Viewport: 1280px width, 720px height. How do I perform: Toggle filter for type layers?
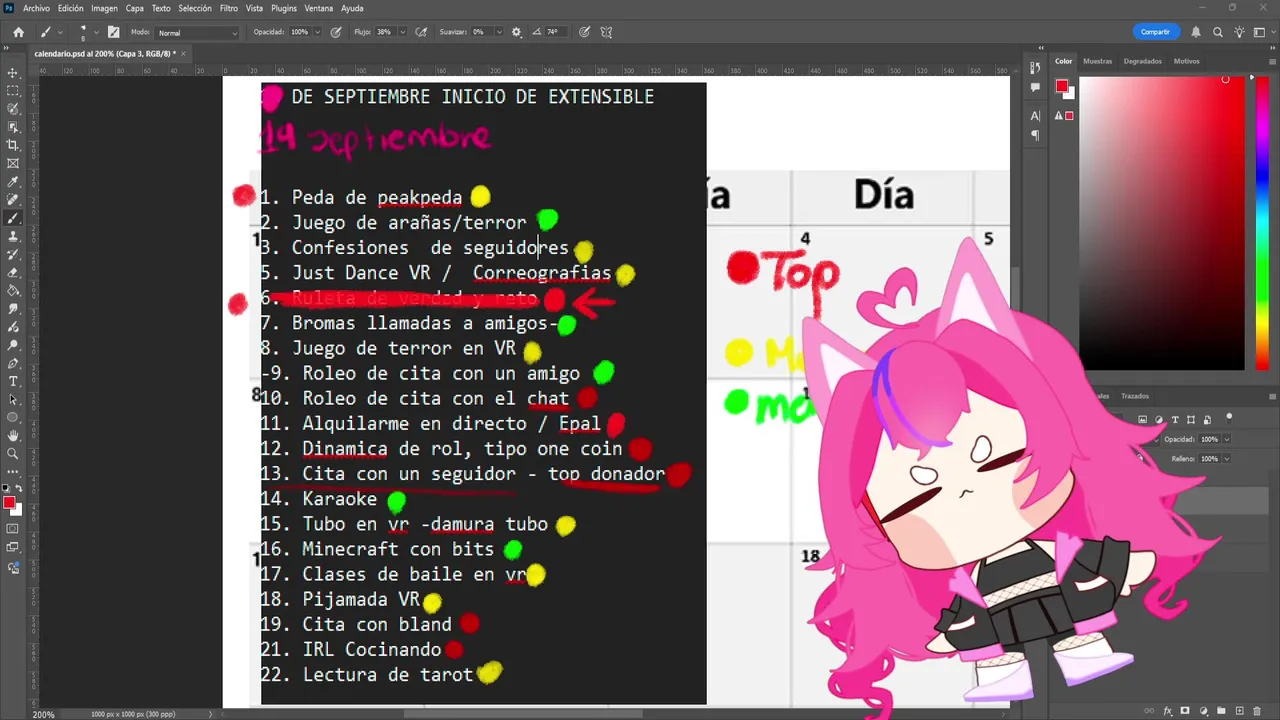(1176, 420)
